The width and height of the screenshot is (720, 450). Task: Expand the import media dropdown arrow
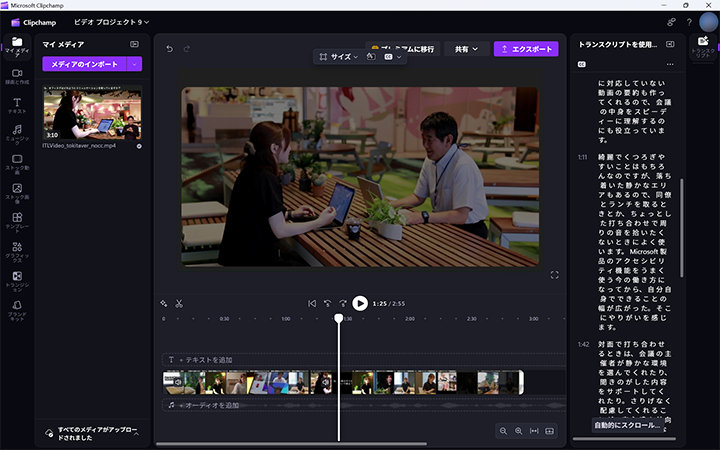[x=135, y=64]
